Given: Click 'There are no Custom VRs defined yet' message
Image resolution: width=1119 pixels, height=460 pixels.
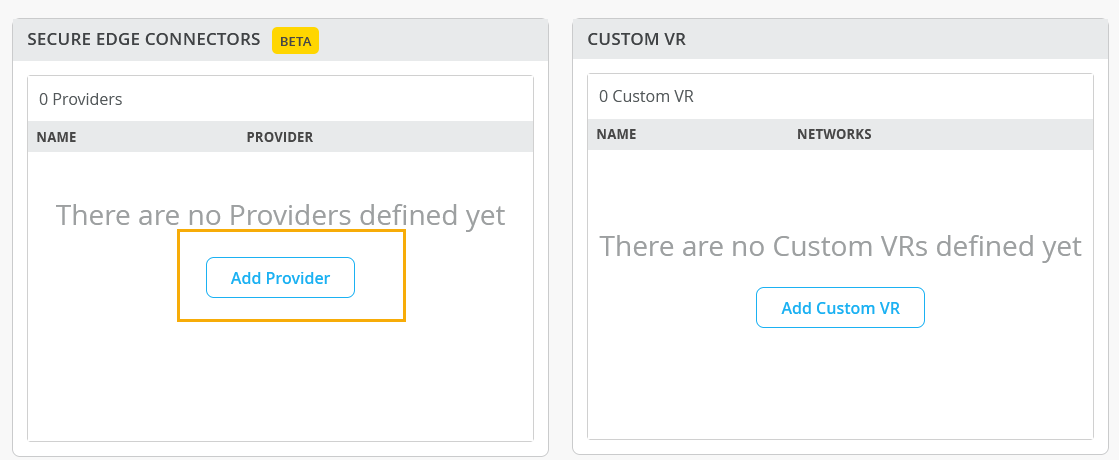Looking at the screenshot, I should 840,246.
